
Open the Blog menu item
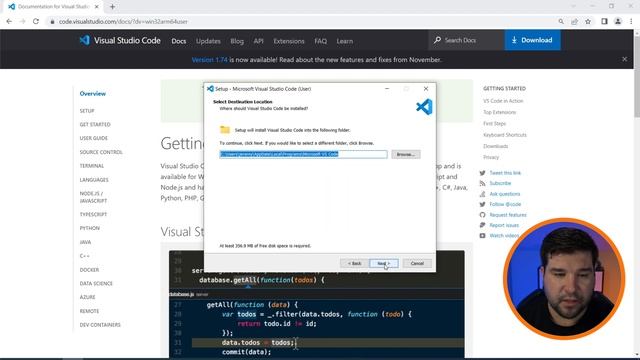tap(237, 41)
